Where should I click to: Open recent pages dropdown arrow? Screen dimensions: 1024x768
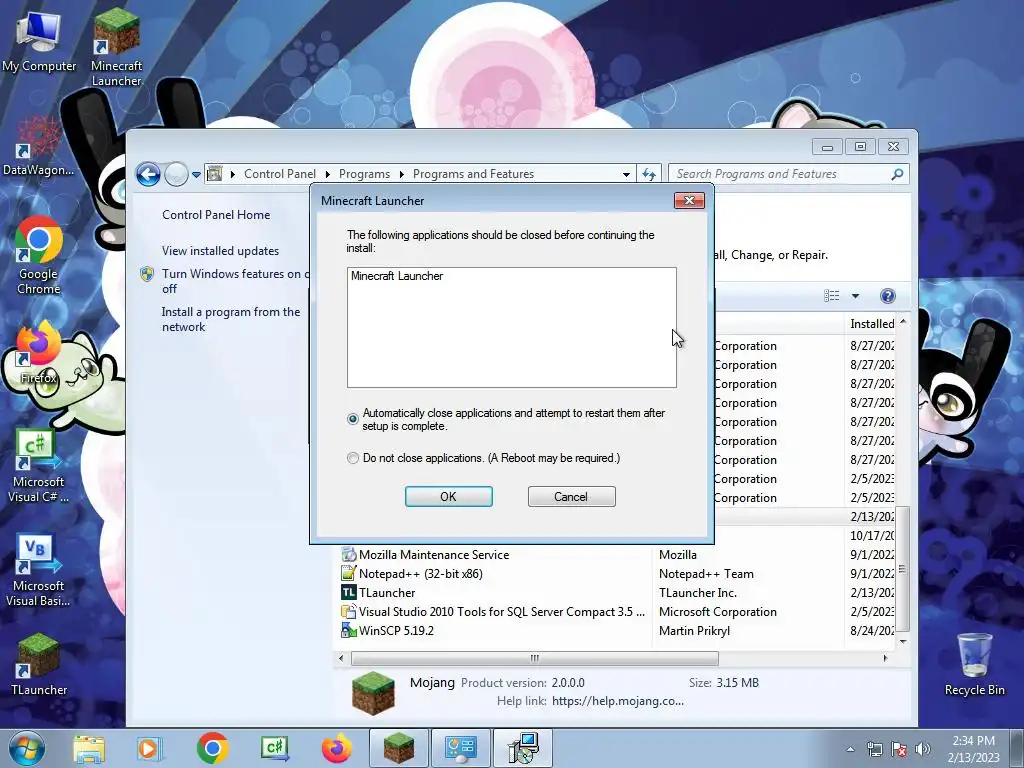(197, 175)
